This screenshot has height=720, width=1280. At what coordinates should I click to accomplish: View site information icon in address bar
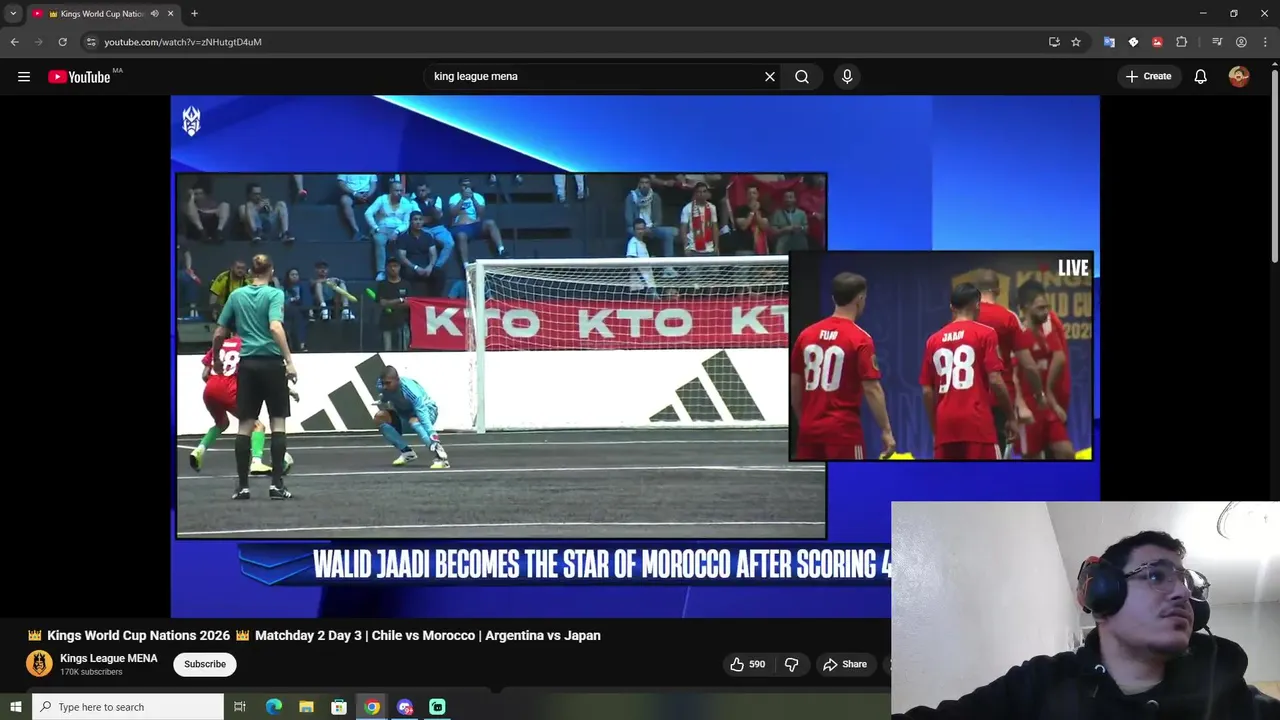coord(91,42)
